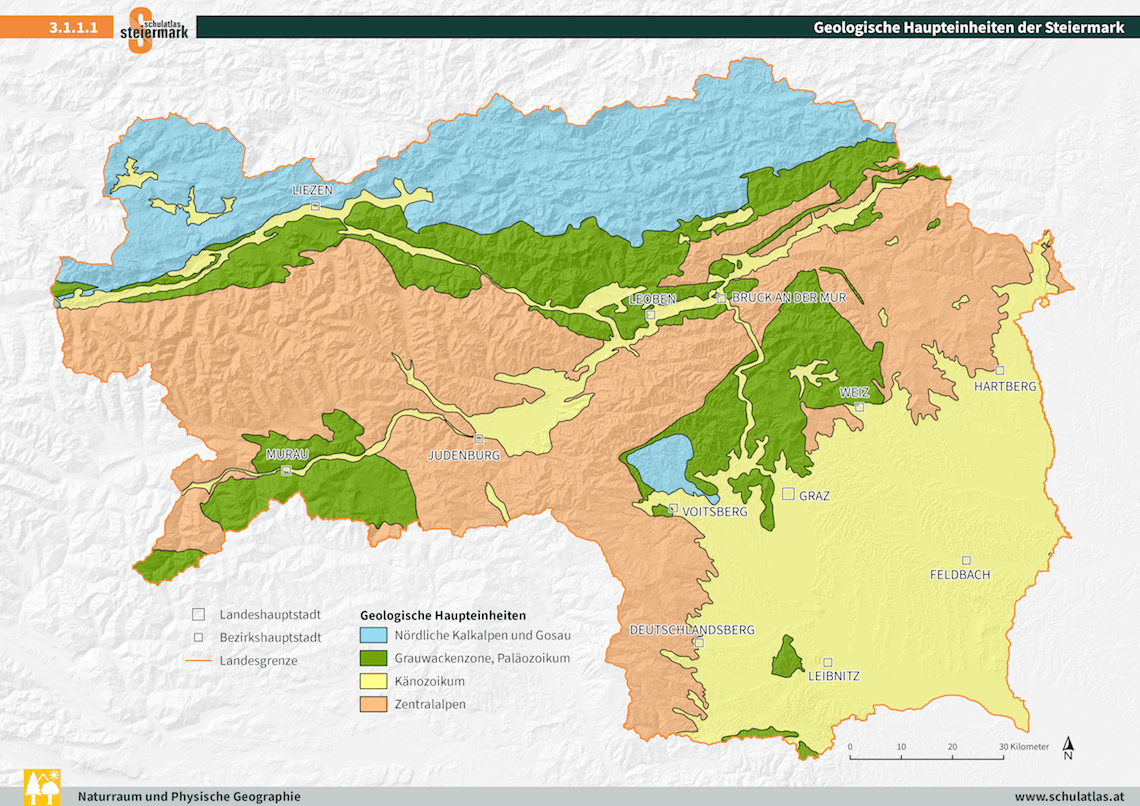Viewport: 1140px width, 806px height.
Task: Click the Nördliche Kalkalpen und Gosau label
Action: point(483,635)
